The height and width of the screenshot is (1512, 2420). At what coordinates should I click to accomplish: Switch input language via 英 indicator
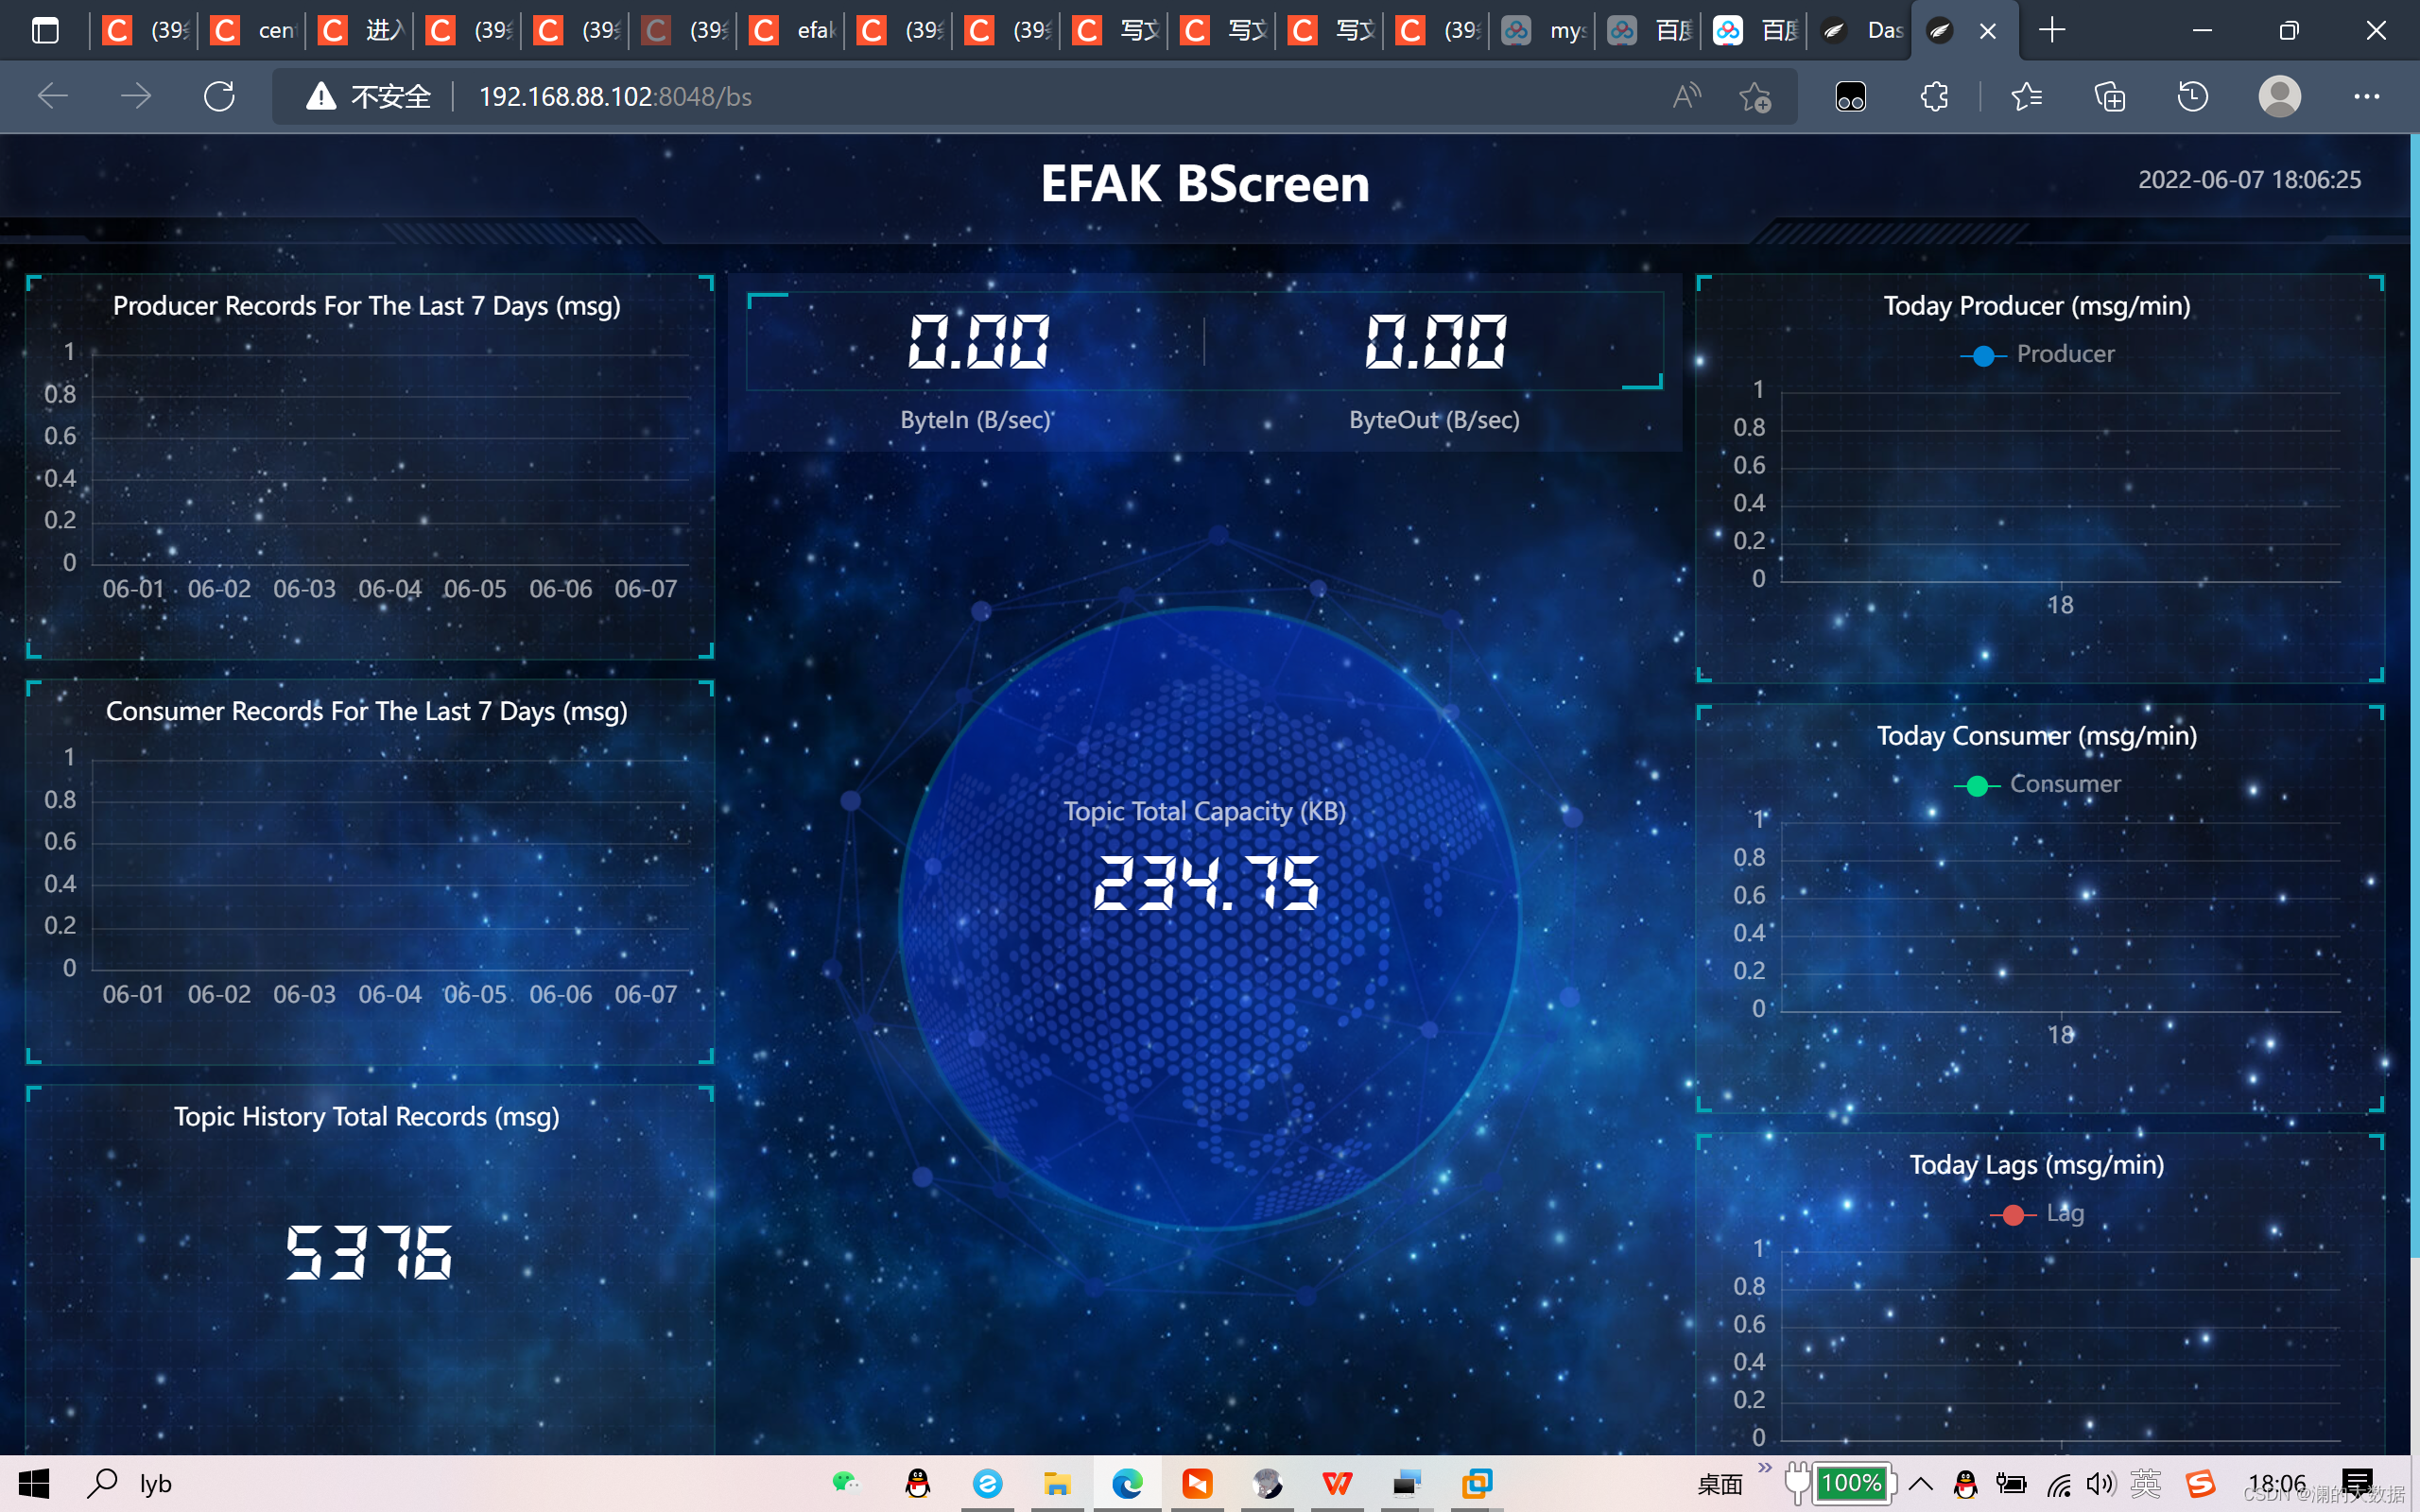(x=2145, y=1484)
